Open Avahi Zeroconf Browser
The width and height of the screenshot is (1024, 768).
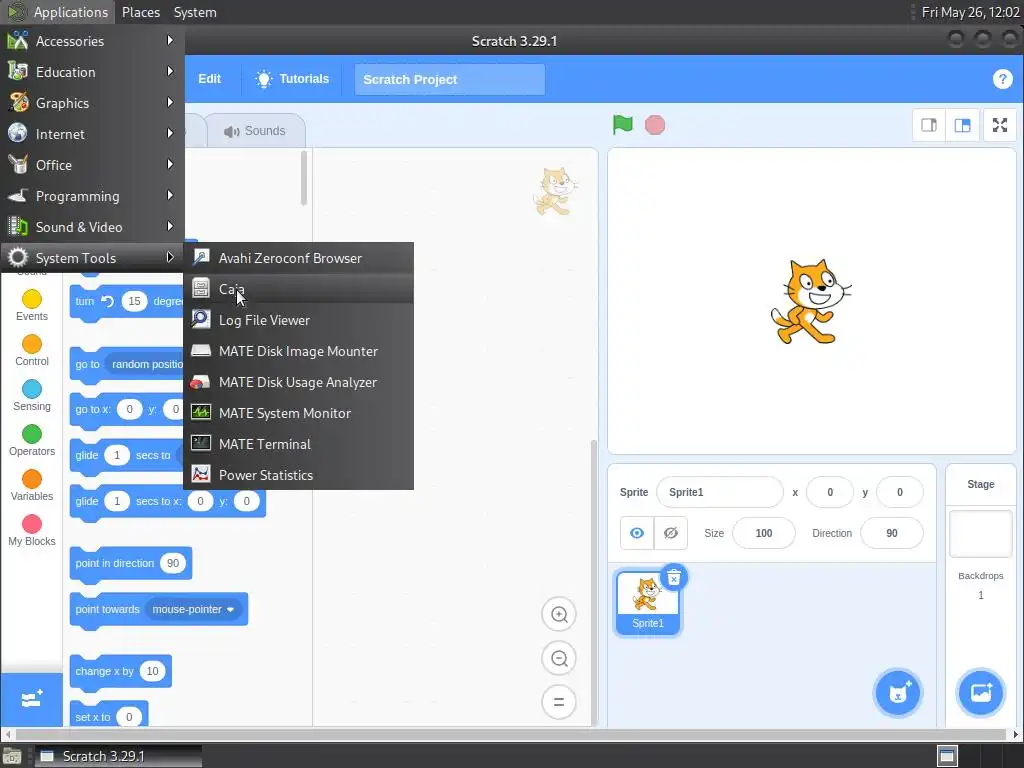(x=298, y=258)
